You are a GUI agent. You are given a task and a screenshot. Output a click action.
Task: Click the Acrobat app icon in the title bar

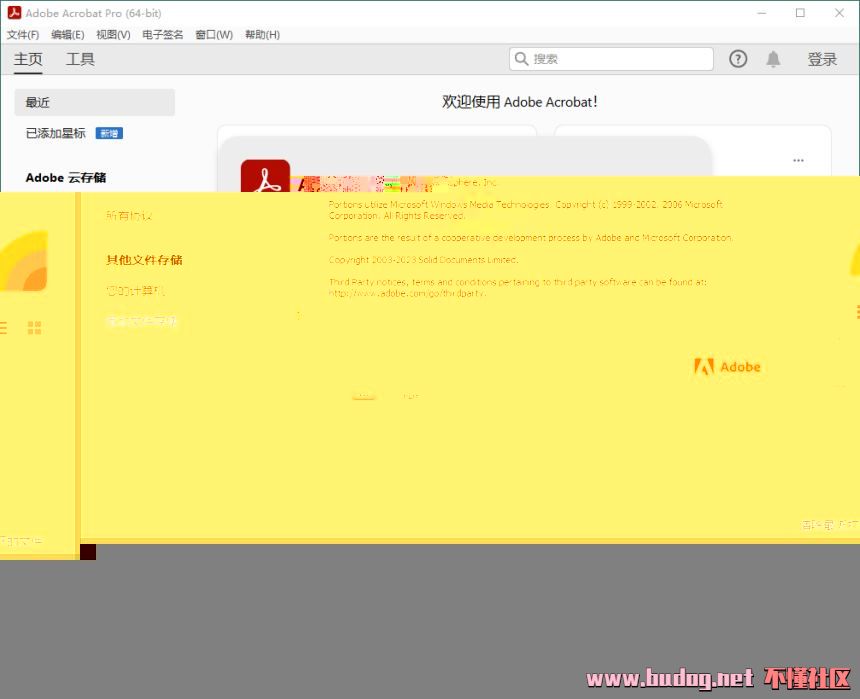[x=13, y=13]
